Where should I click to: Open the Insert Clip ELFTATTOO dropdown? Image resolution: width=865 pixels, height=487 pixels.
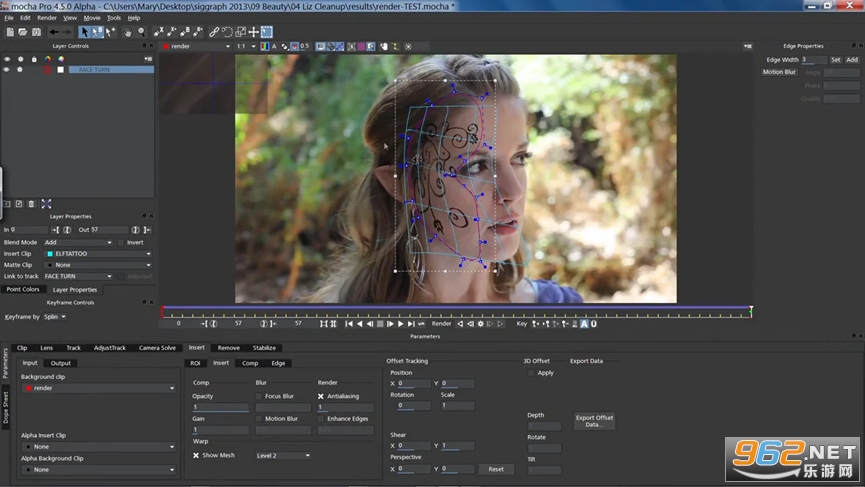tap(98, 254)
